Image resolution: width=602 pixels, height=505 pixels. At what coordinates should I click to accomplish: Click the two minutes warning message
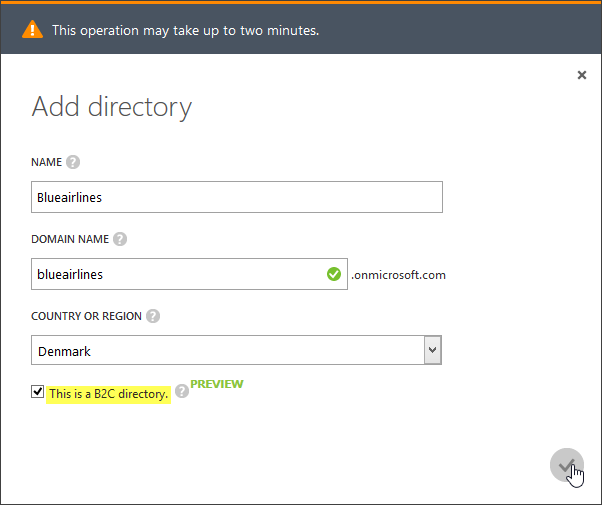coord(186,30)
